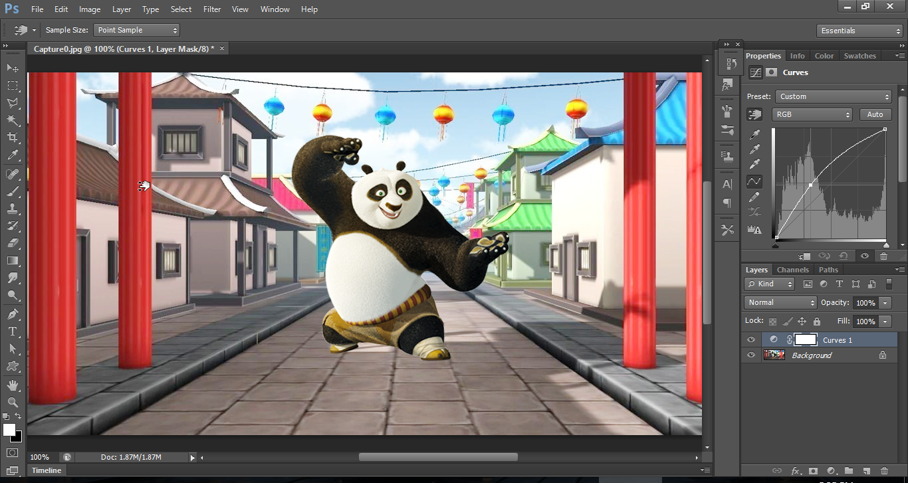Select the Eraser tool

click(13, 243)
